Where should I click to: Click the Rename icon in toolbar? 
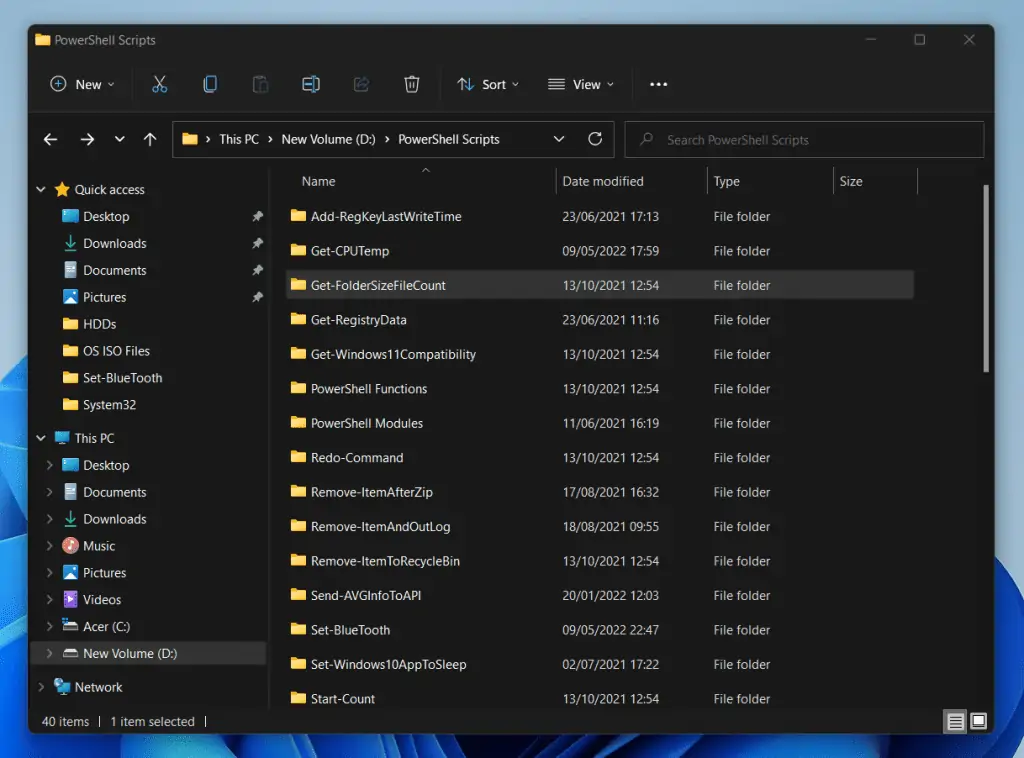click(311, 84)
